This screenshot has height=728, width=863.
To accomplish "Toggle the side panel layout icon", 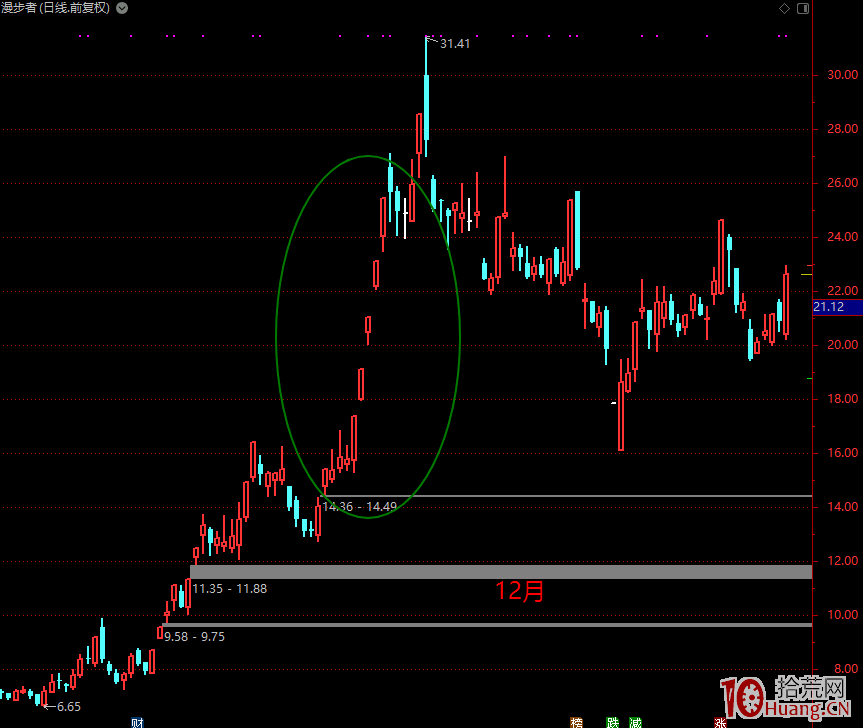I will pyautogui.click(x=803, y=8).
